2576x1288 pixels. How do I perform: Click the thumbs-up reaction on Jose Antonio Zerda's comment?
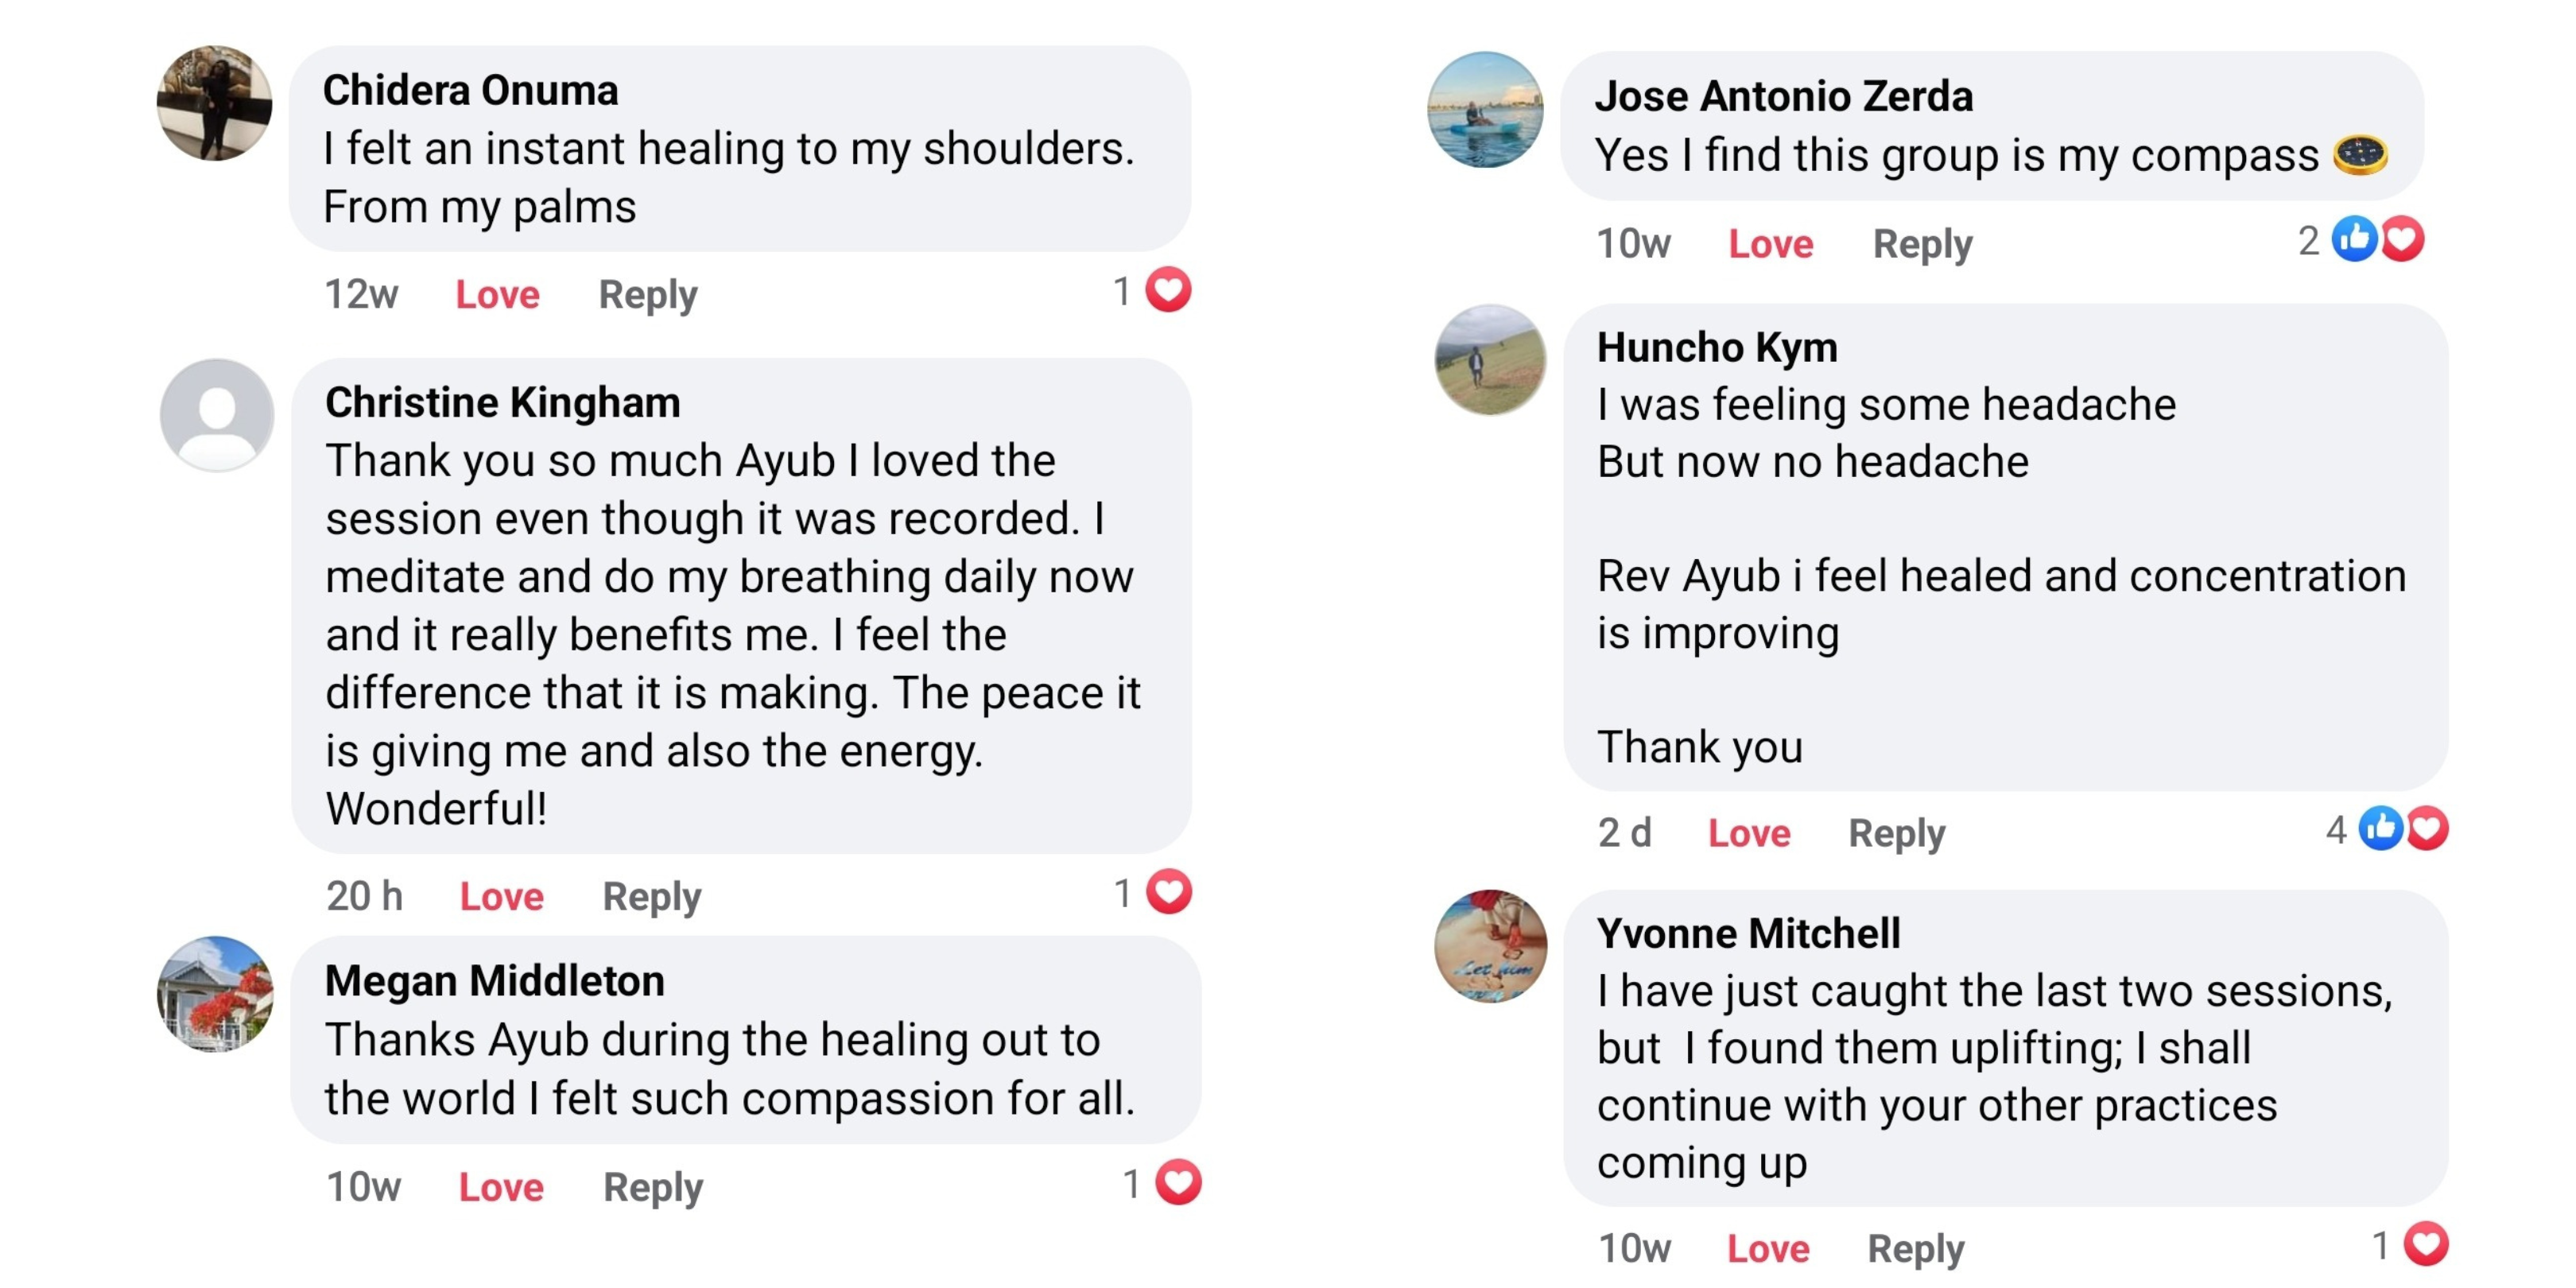[2354, 240]
